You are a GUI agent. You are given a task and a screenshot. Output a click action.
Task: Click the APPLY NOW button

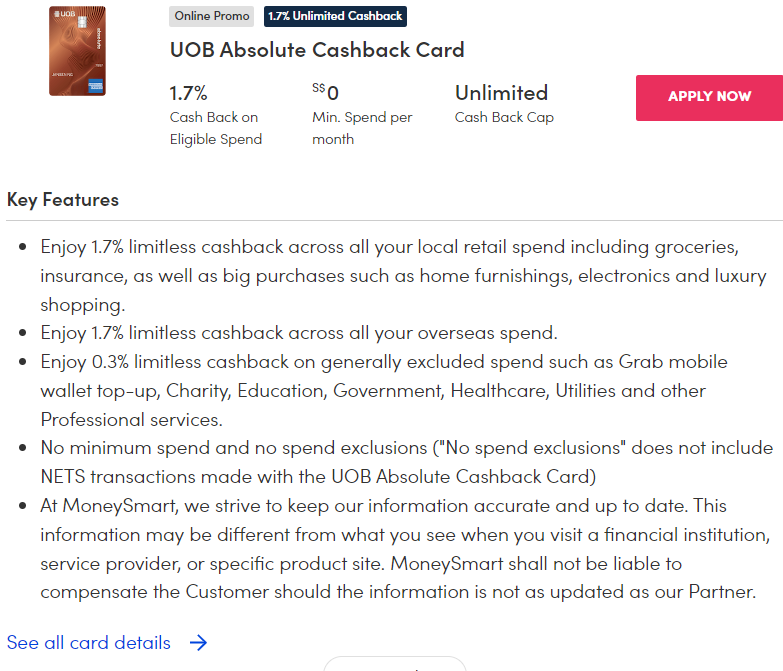point(709,98)
